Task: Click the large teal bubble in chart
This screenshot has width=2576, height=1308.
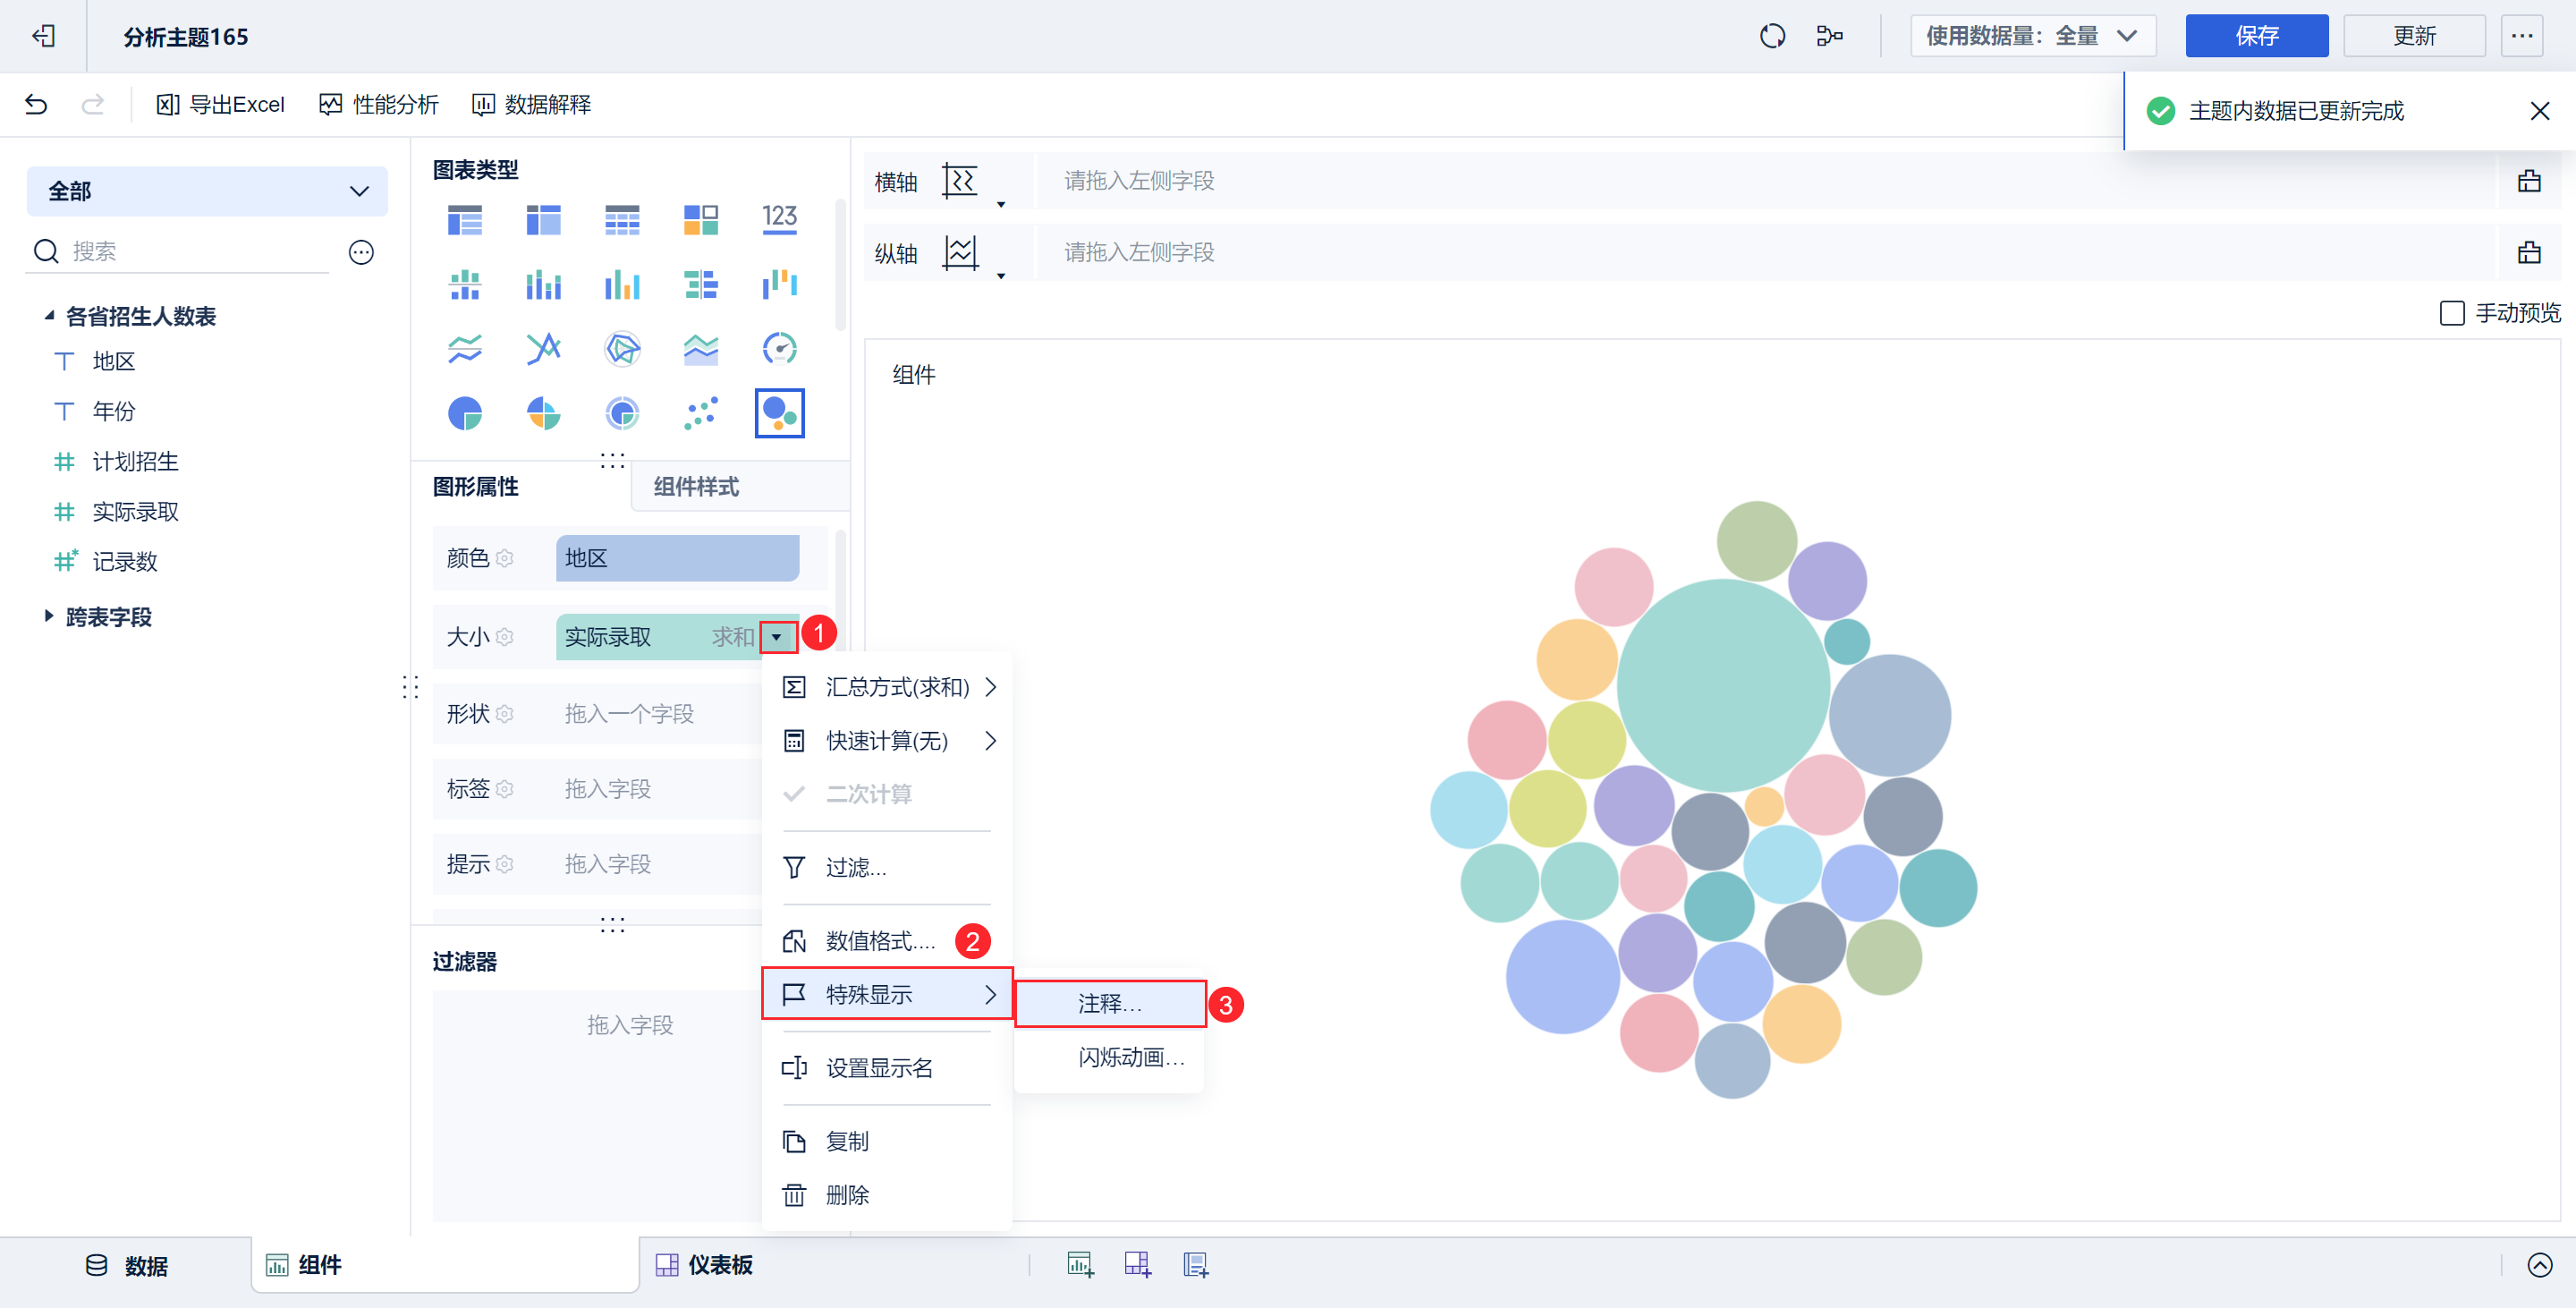Action: coord(1722,685)
